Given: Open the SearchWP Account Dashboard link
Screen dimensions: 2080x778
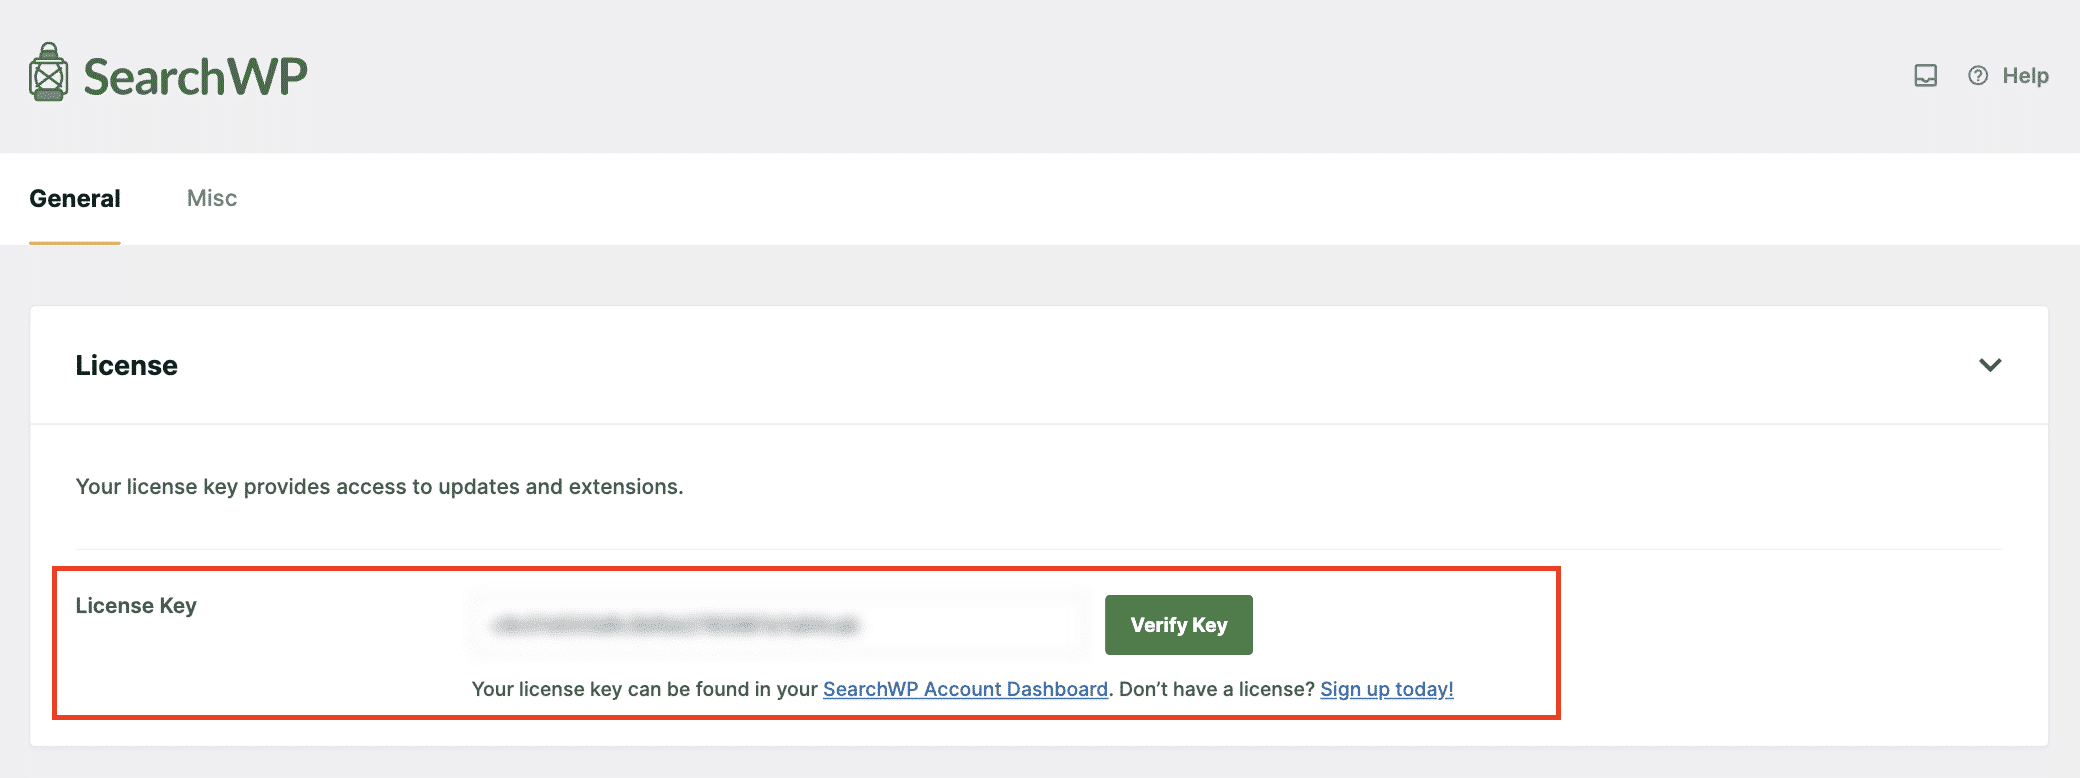Looking at the screenshot, I should pyautogui.click(x=965, y=689).
